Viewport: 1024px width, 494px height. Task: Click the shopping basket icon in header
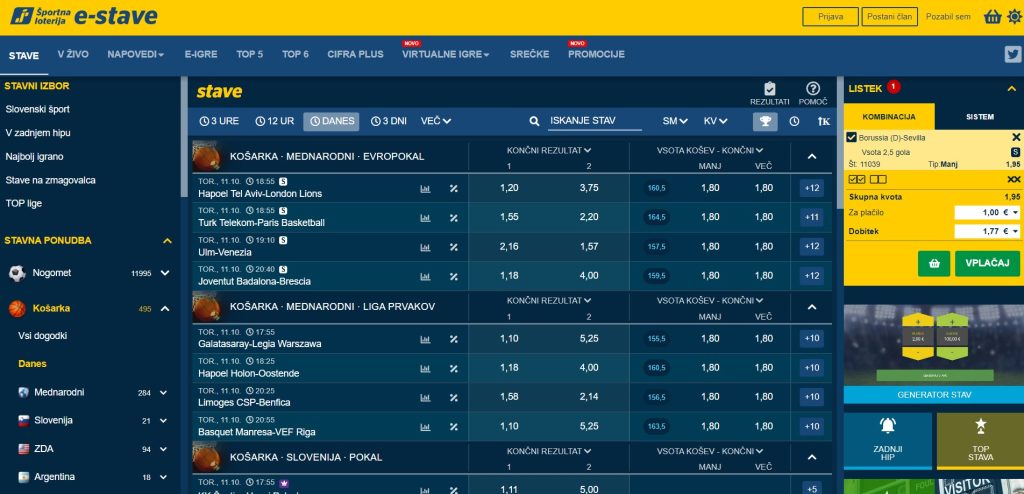pyautogui.click(x=993, y=17)
